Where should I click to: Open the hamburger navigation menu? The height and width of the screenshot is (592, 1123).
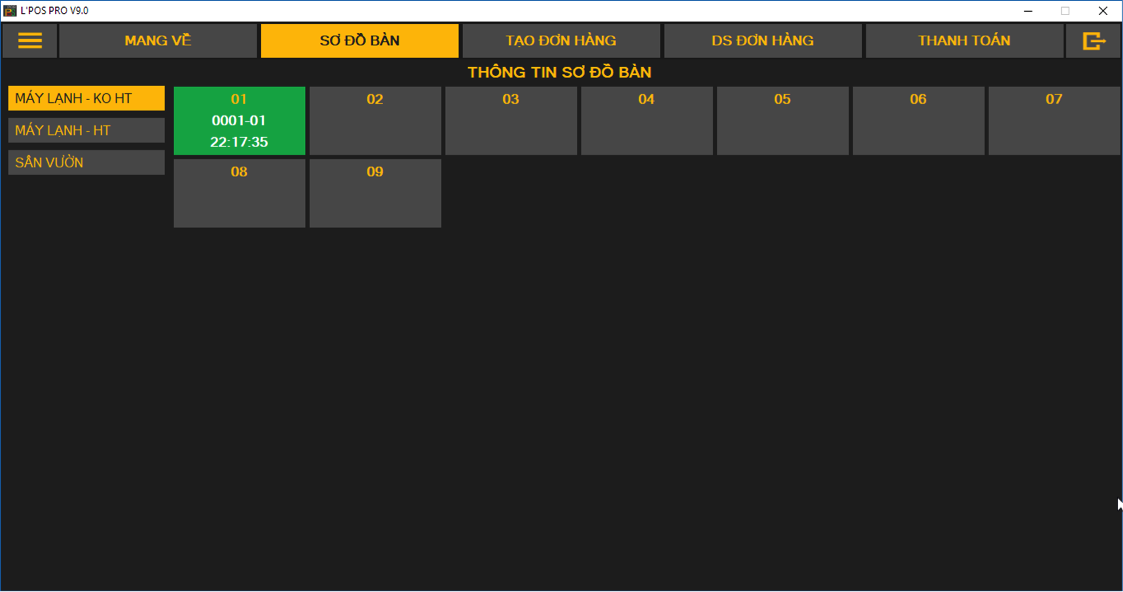[x=31, y=40]
